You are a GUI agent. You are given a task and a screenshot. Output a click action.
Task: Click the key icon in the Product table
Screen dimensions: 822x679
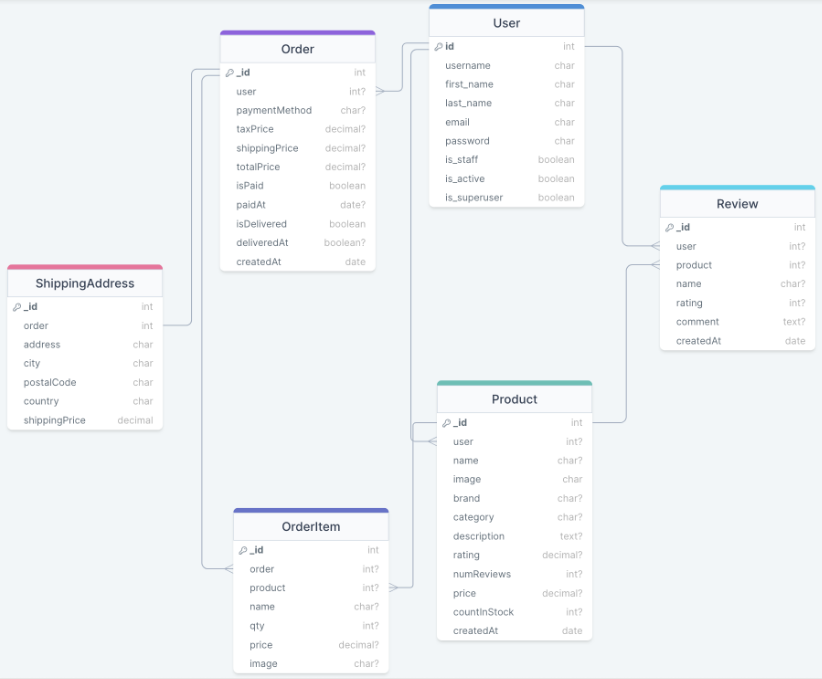pos(446,423)
